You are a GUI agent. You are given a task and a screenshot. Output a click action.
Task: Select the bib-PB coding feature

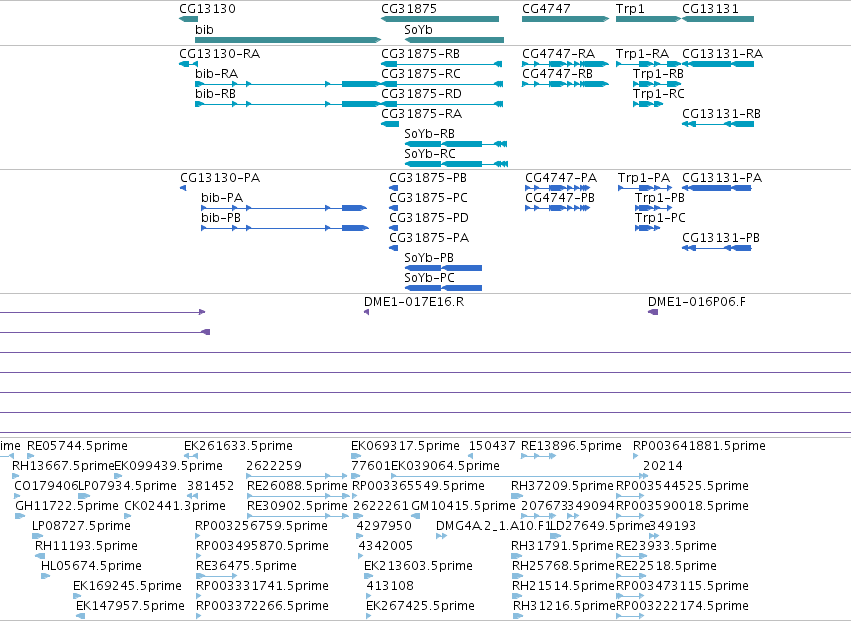(285, 228)
